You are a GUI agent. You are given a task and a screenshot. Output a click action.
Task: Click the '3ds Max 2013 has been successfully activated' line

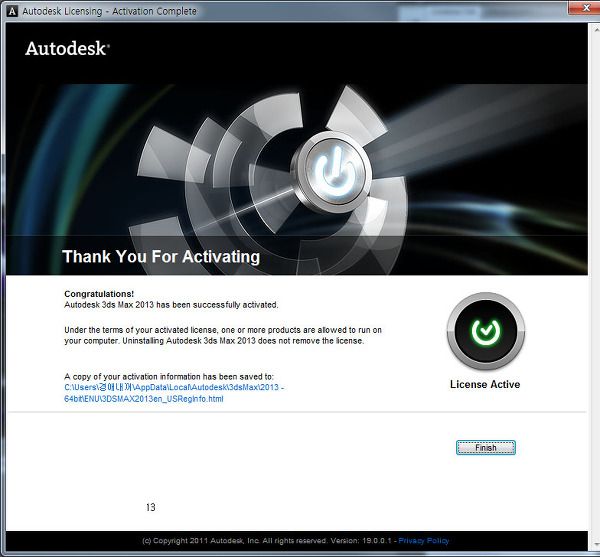[x=171, y=305]
